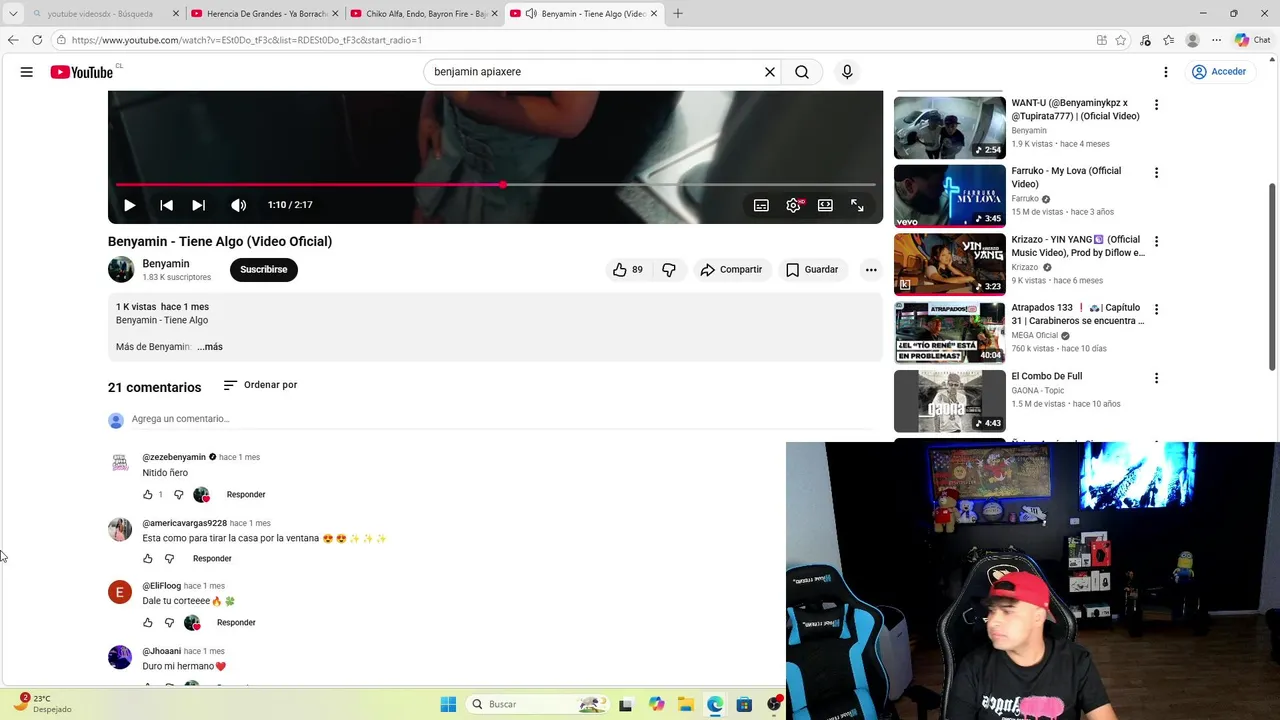Share the video via Compartir

click(x=731, y=270)
